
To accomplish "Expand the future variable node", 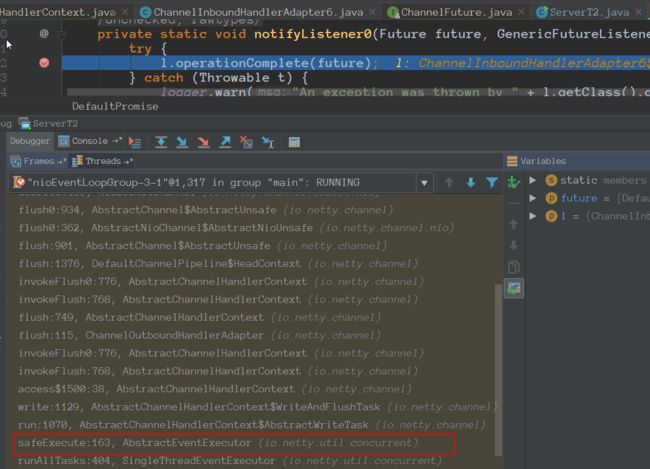I will click(x=533, y=198).
